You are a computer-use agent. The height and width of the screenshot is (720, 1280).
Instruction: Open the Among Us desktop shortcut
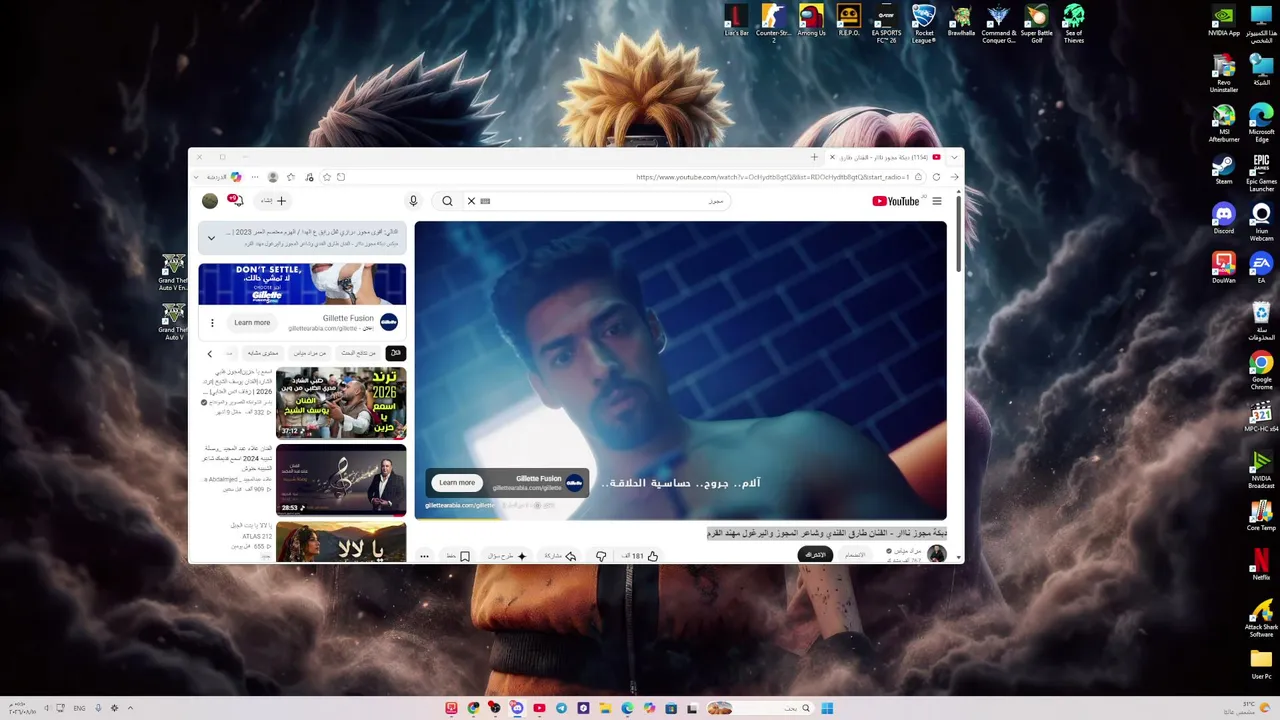811,20
